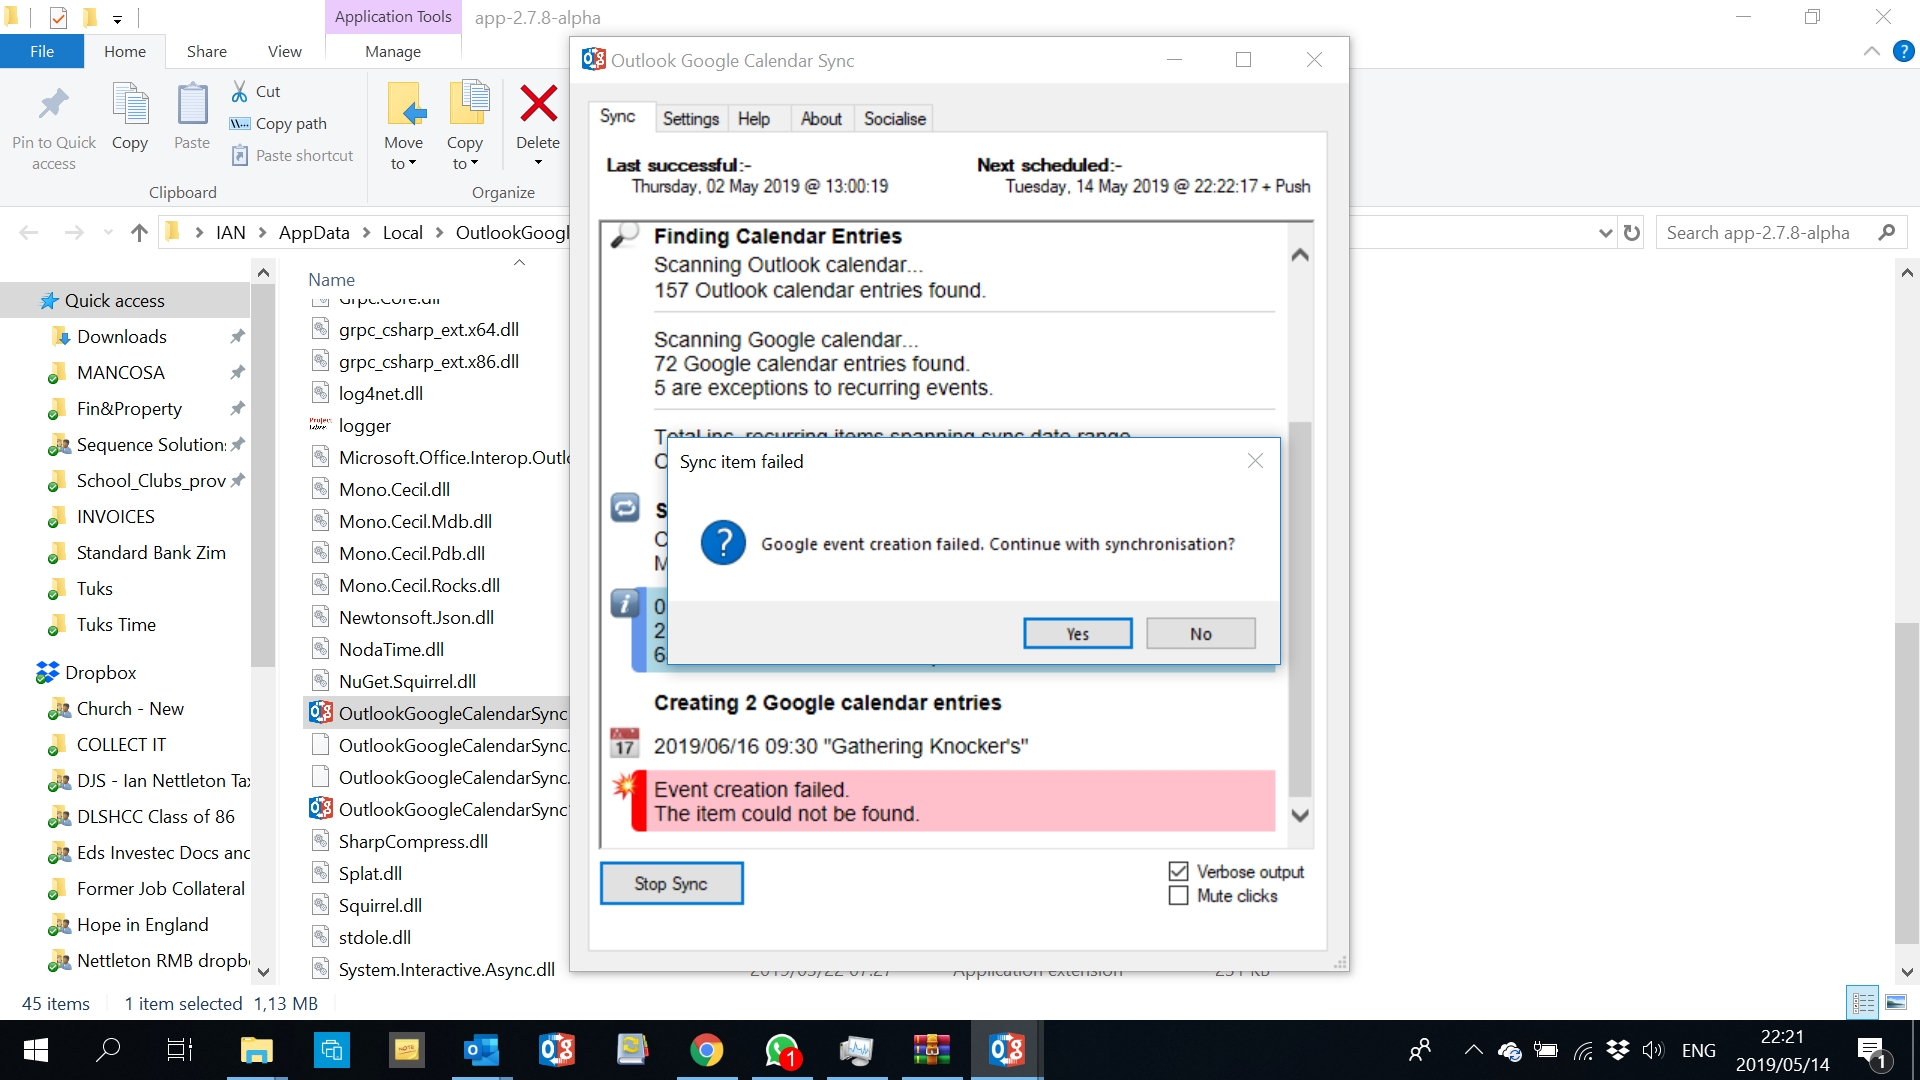This screenshot has height=1080, width=1920.
Task: Minimize the ribbon chevron
Action: 1871,51
